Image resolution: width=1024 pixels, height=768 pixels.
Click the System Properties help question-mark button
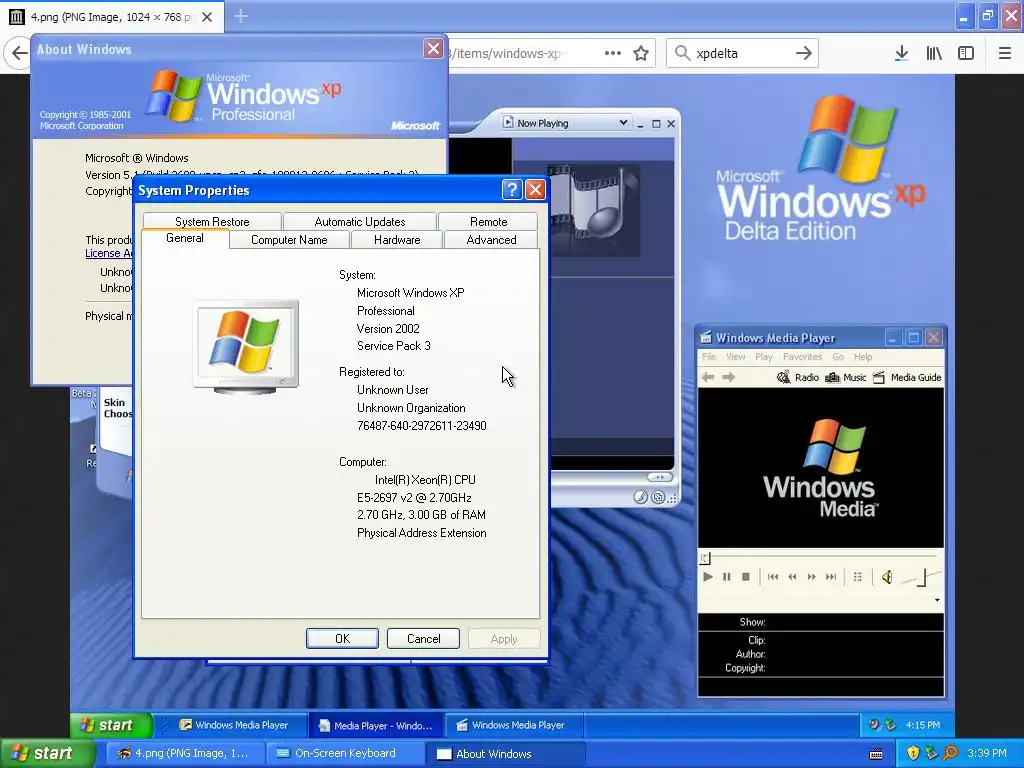pyautogui.click(x=512, y=190)
